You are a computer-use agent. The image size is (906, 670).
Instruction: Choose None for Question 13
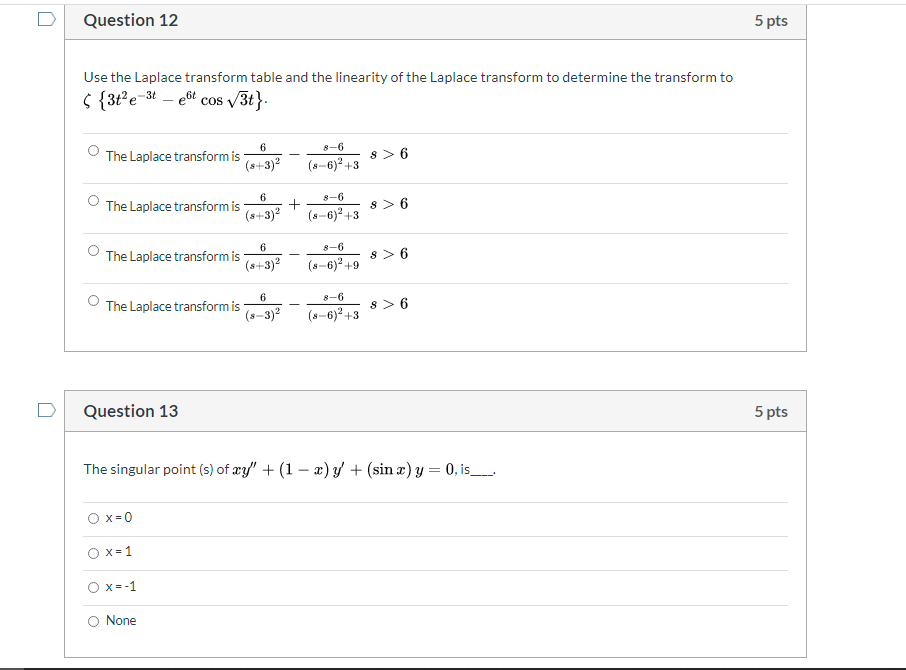pyautogui.click(x=94, y=621)
